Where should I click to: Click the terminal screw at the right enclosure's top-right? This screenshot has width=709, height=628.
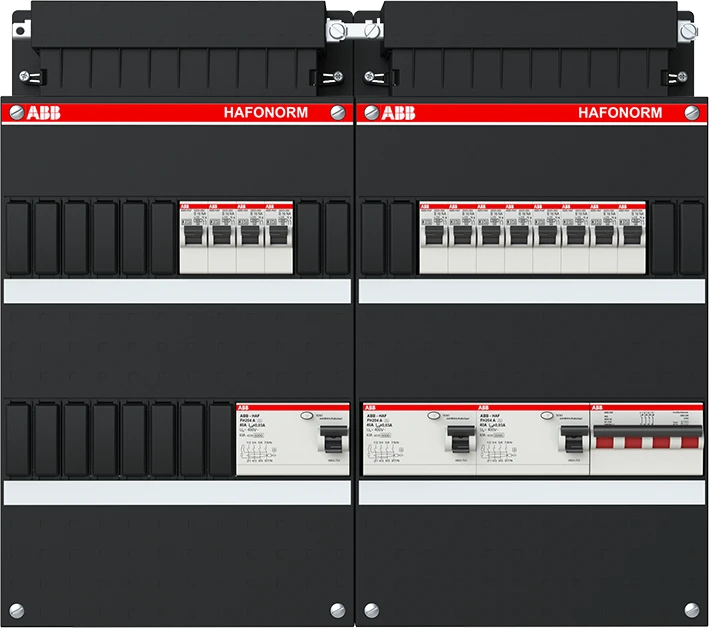point(686,32)
